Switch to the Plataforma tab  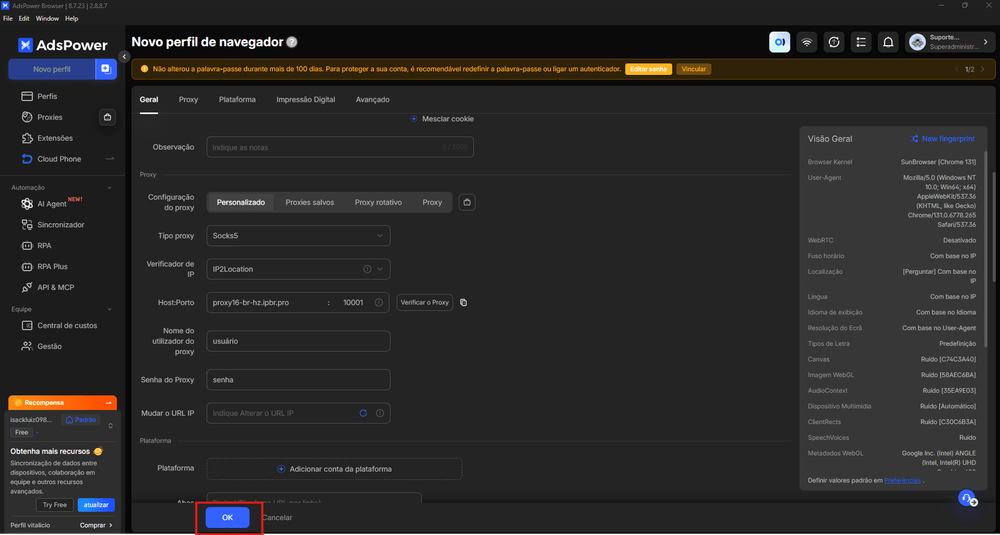click(237, 100)
